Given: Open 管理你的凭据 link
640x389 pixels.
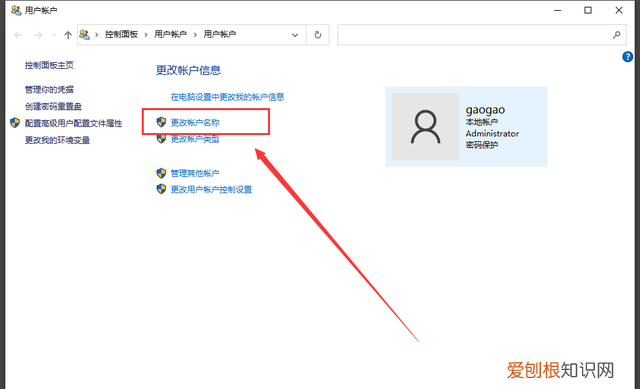Looking at the screenshot, I should [x=49, y=89].
